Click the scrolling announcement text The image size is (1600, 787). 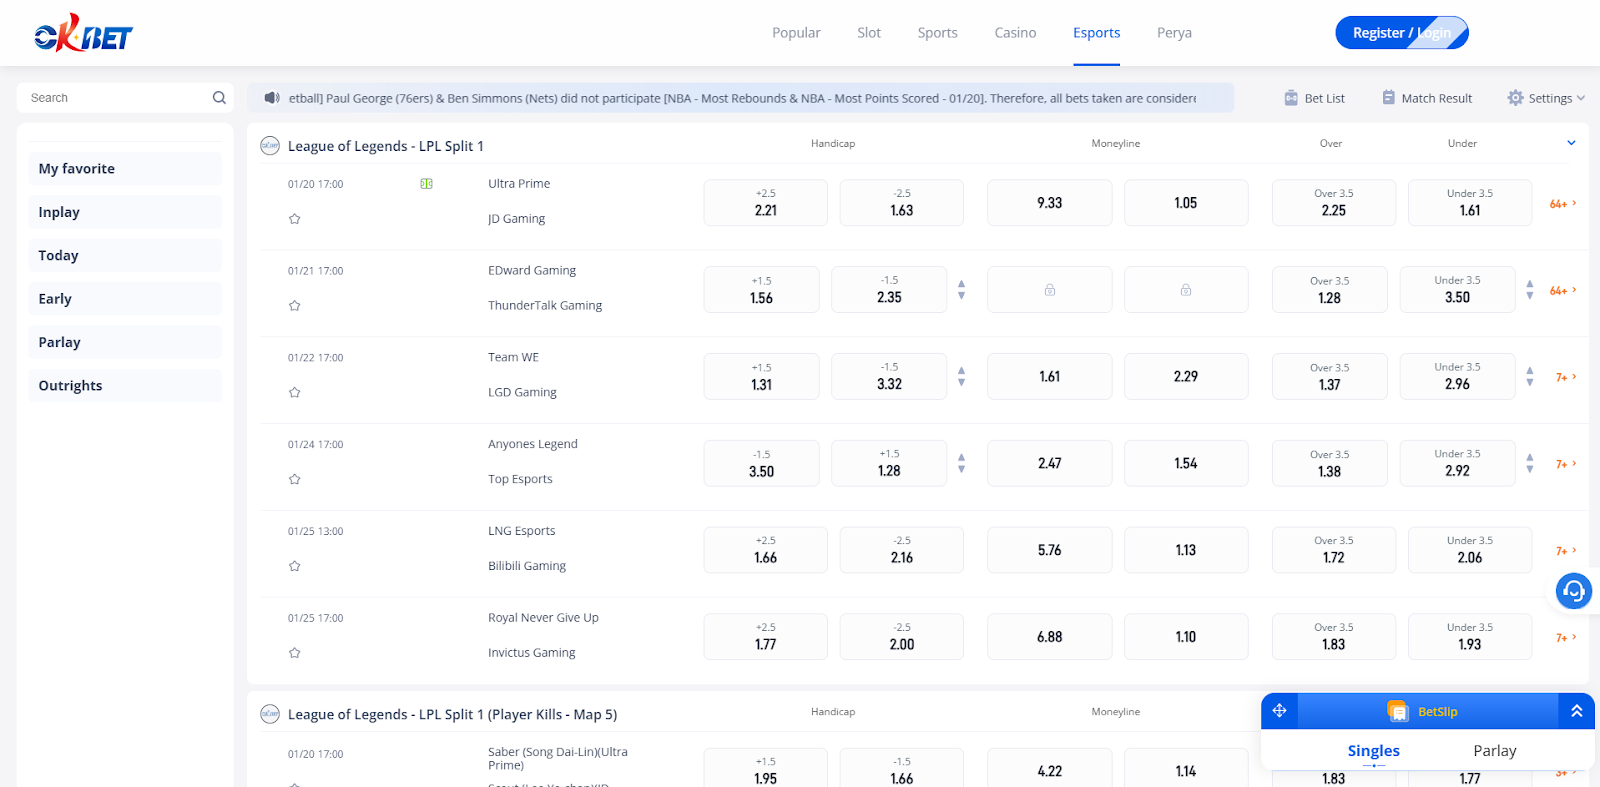pyautogui.click(x=742, y=98)
